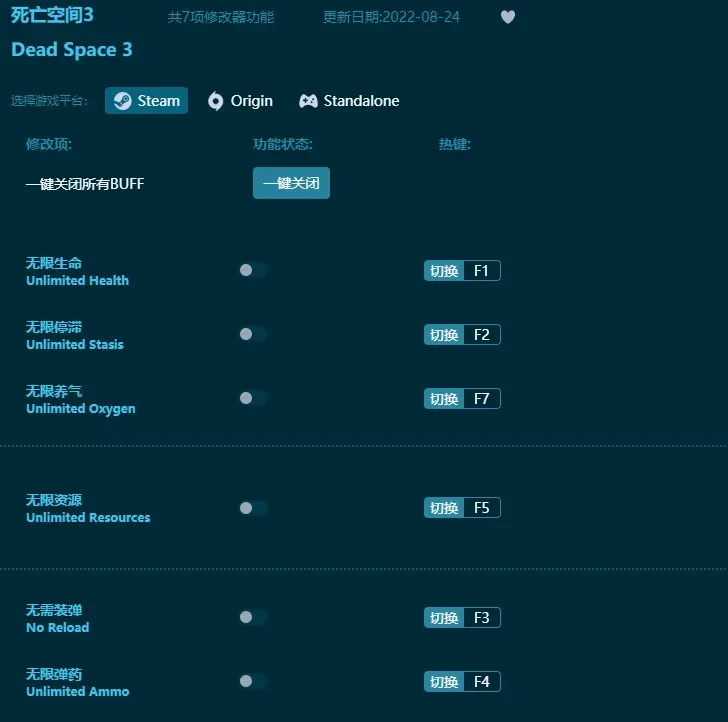Image resolution: width=728 pixels, height=722 pixels.
Task: Click 切换 button for F3 hotkey
Action: pyautogui.click(x=444, y=618)
